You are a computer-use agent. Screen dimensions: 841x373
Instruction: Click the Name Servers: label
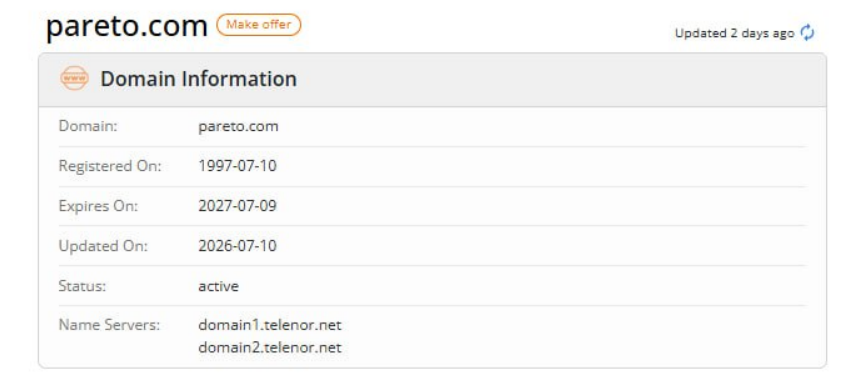tap(109, 325)
